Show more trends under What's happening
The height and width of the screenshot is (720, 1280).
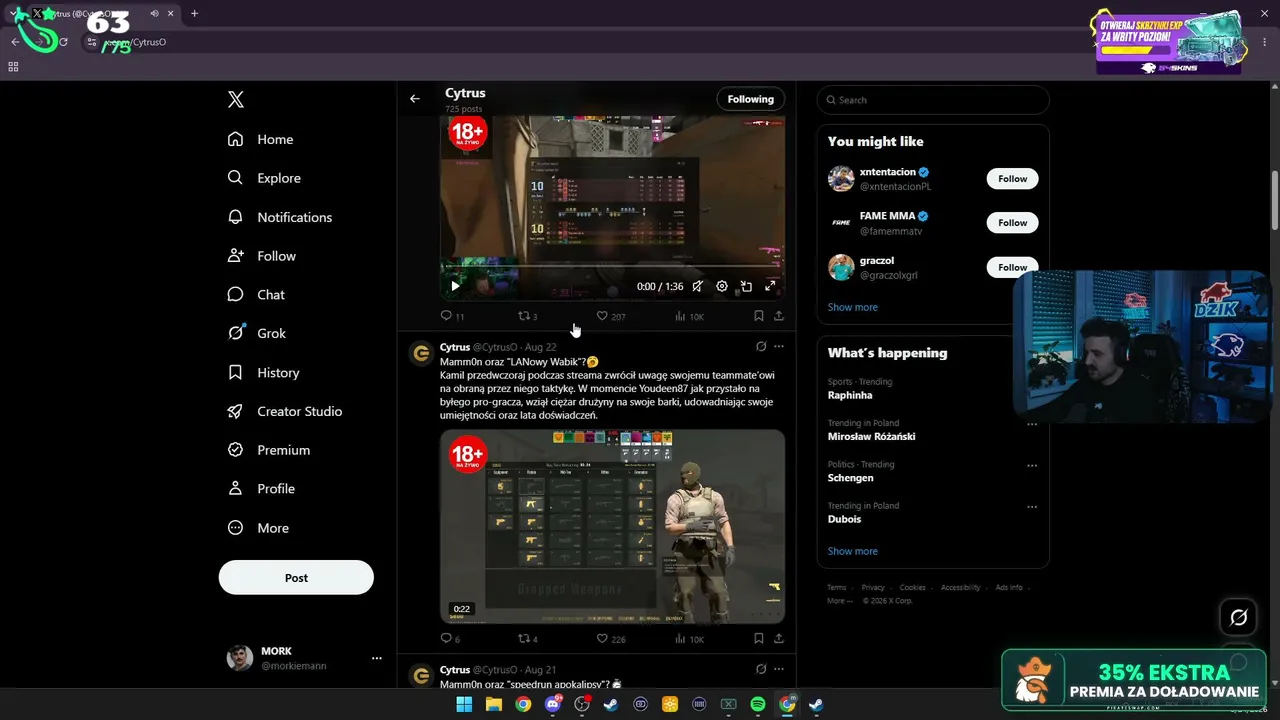coord(853,551)
